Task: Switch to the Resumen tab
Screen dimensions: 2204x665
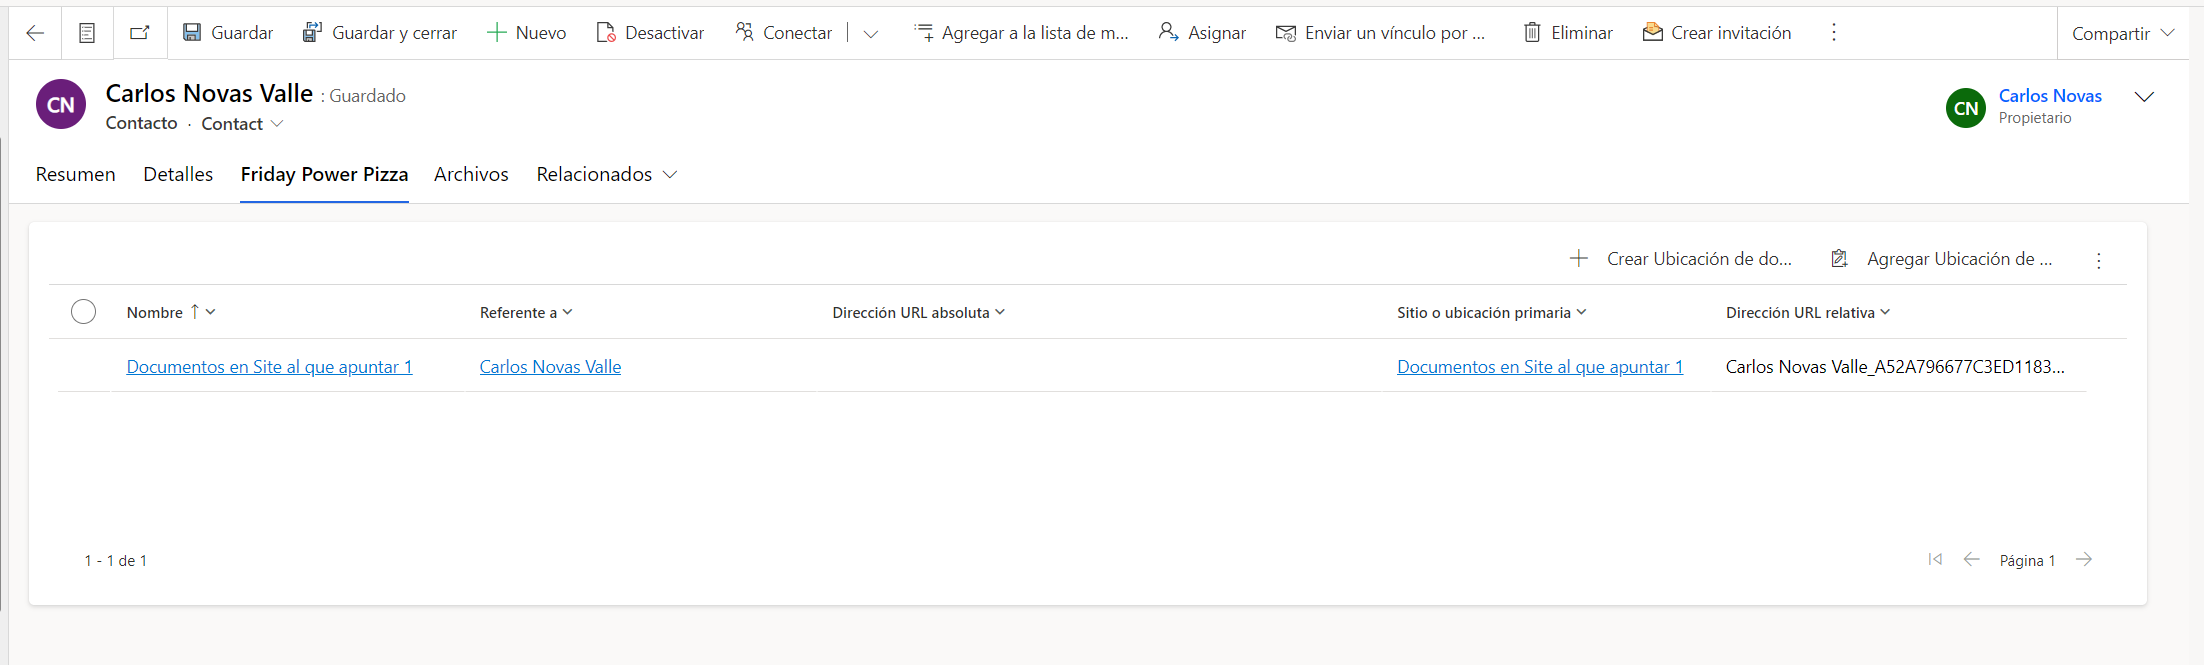Action: [76, 174]
